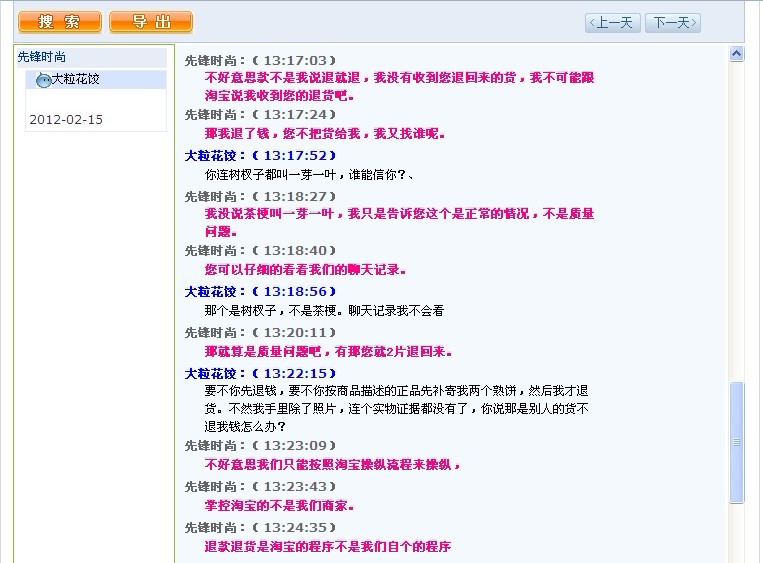Go to next day with 下一天
Image resolution: width=763 pixels, height=563 pixels.
[672, 23]
